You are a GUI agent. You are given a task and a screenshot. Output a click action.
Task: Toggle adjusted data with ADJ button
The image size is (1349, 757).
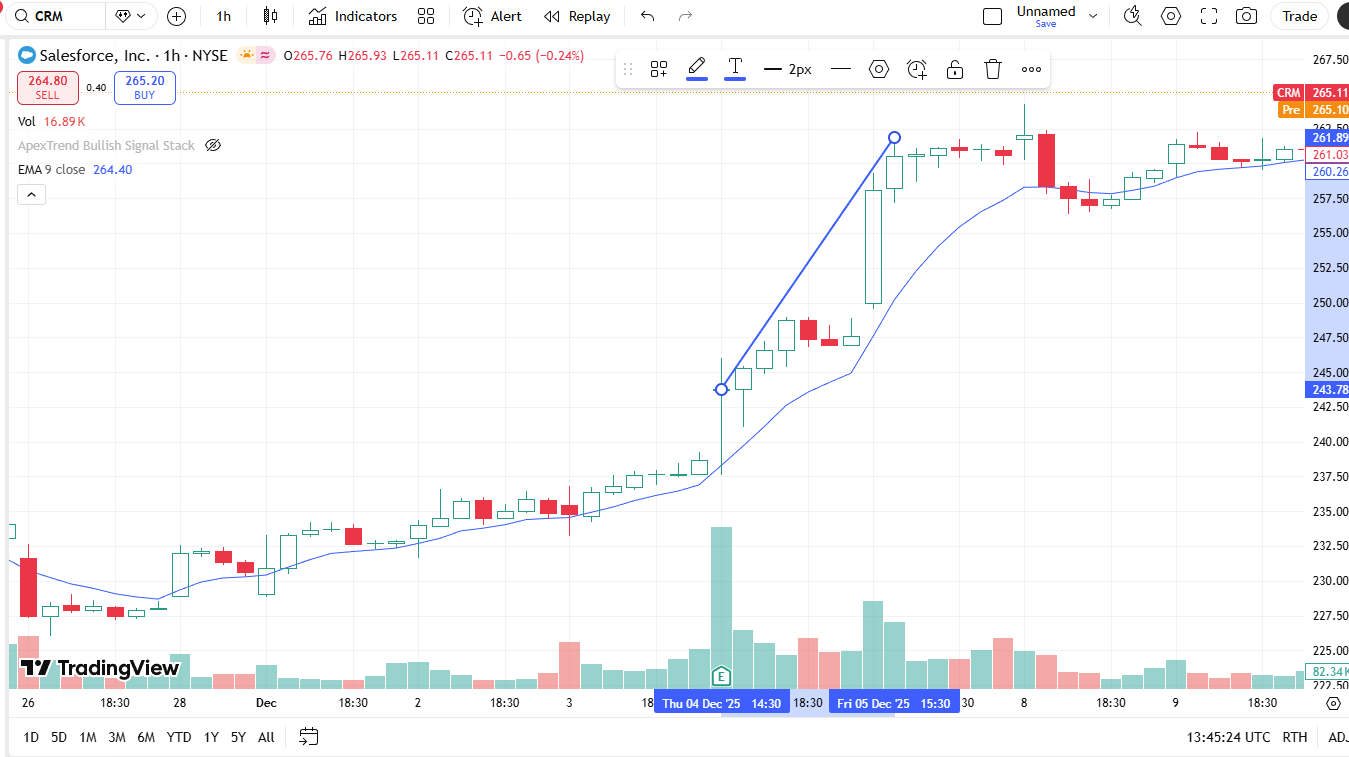pos(1337,737)
